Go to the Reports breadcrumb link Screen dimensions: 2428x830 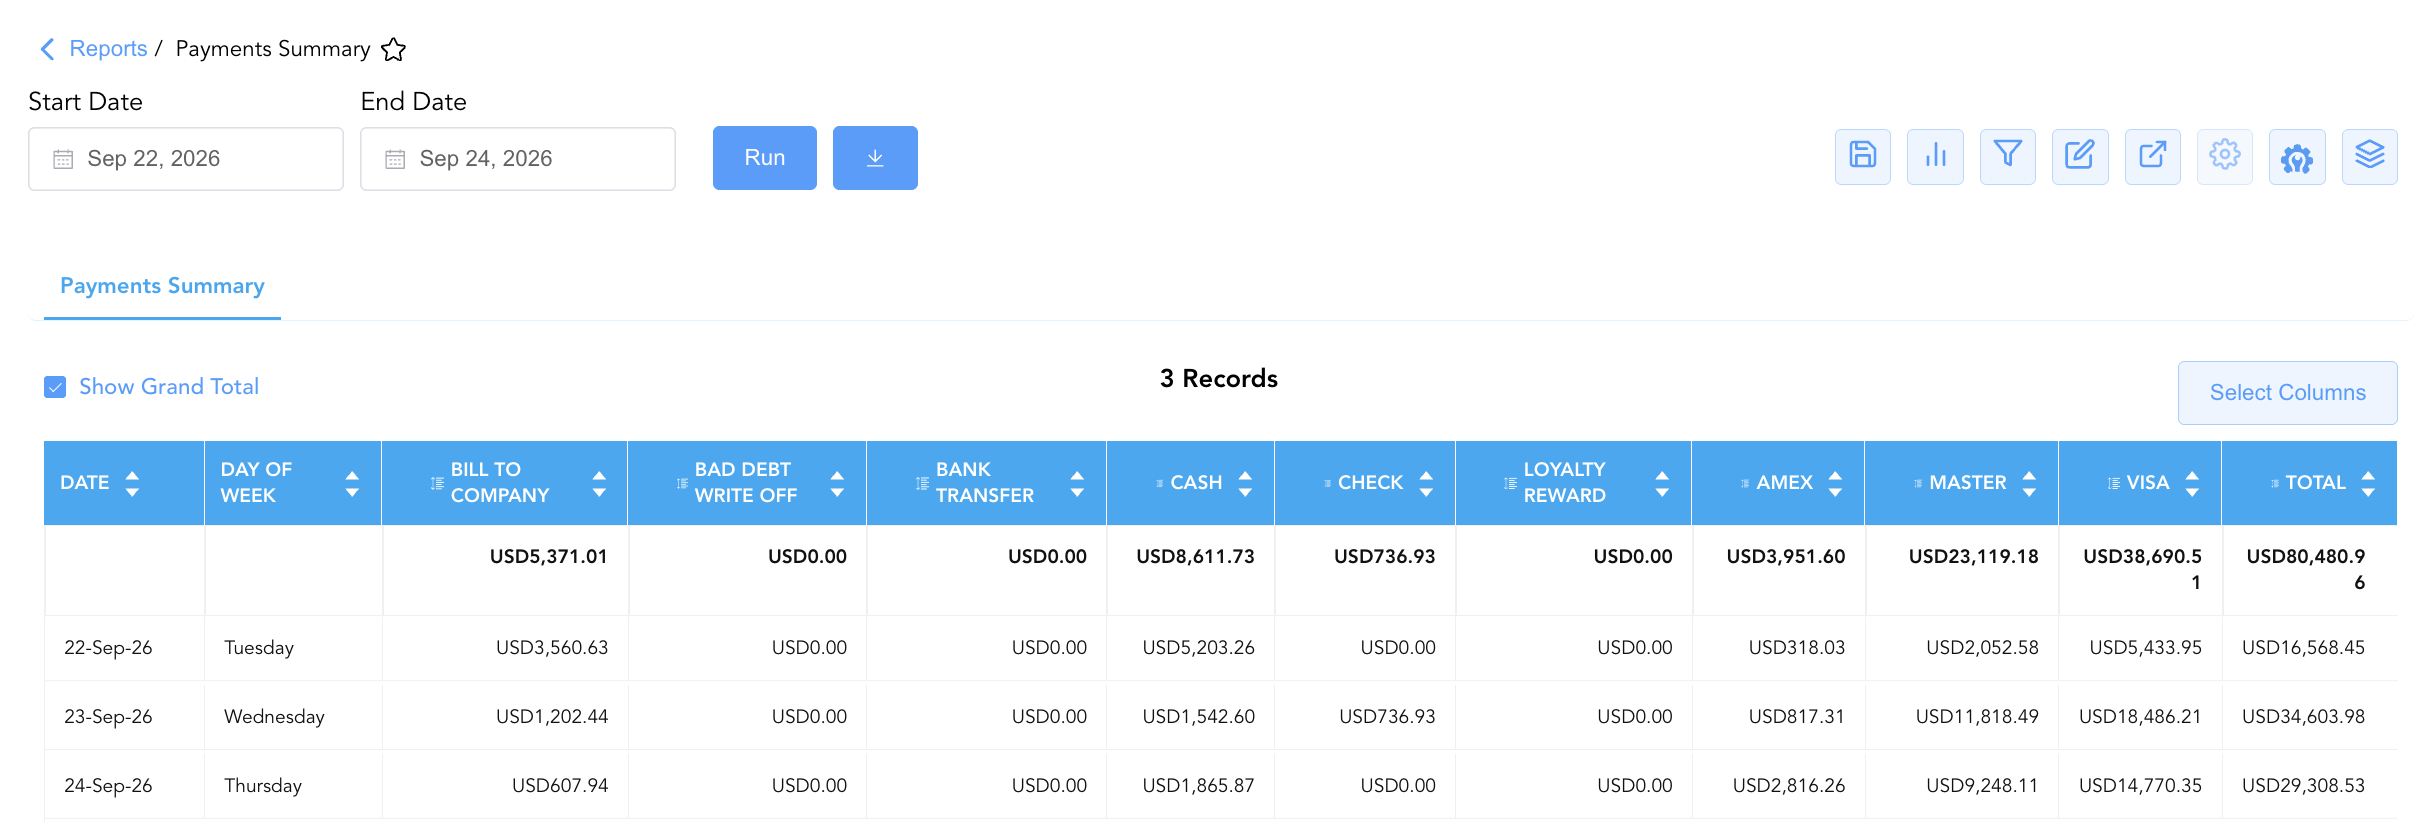click(108, 49)
